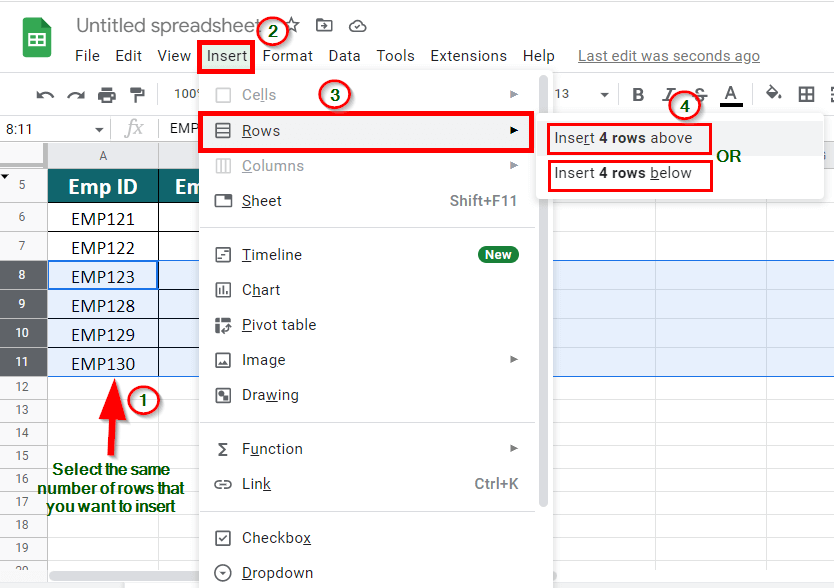Select Image from the Insert menu
834x588 pixels.
pos(367,360)
